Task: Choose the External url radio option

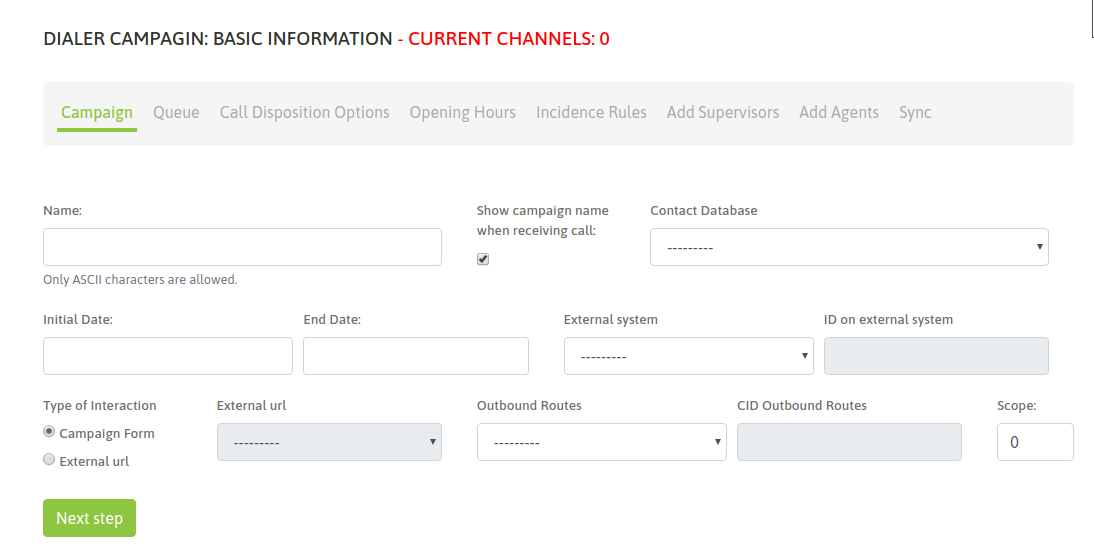Action: click(x=49, y=460)
